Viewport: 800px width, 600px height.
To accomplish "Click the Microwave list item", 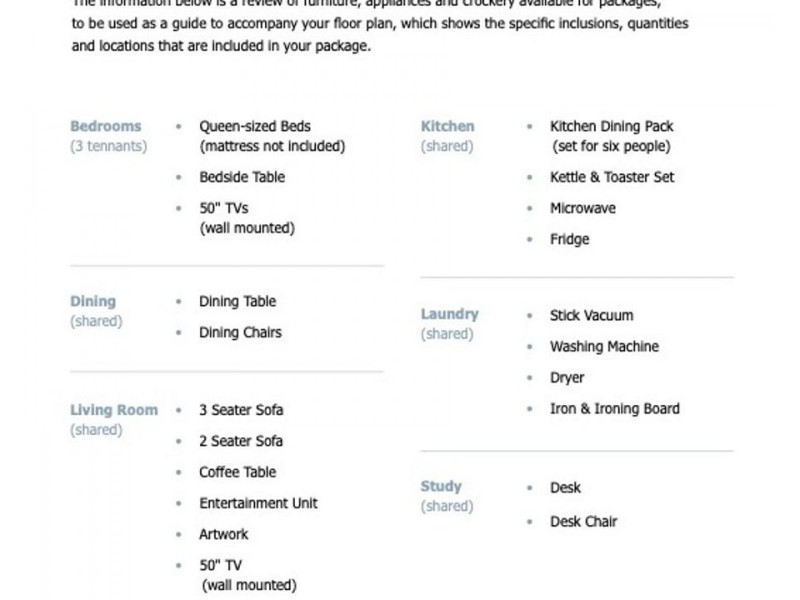I will 583,208.
